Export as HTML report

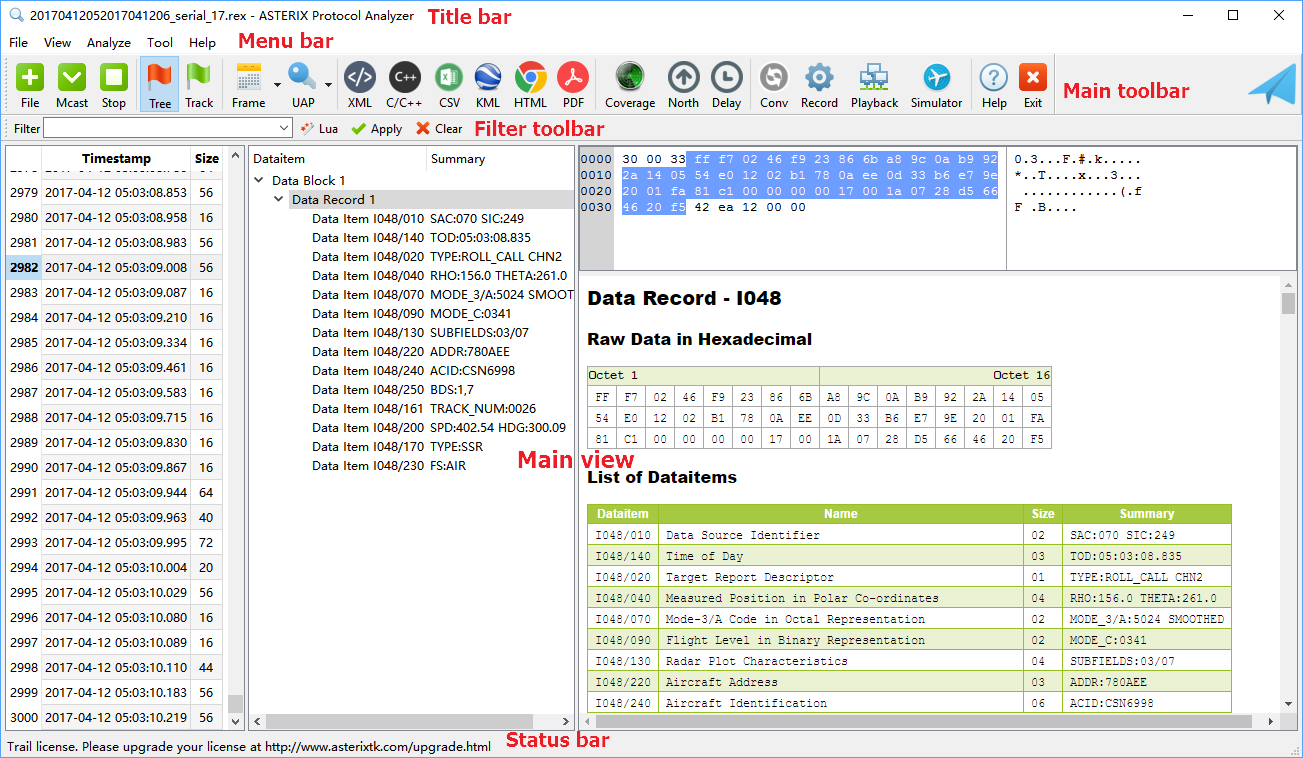click(x=530, y=85)
